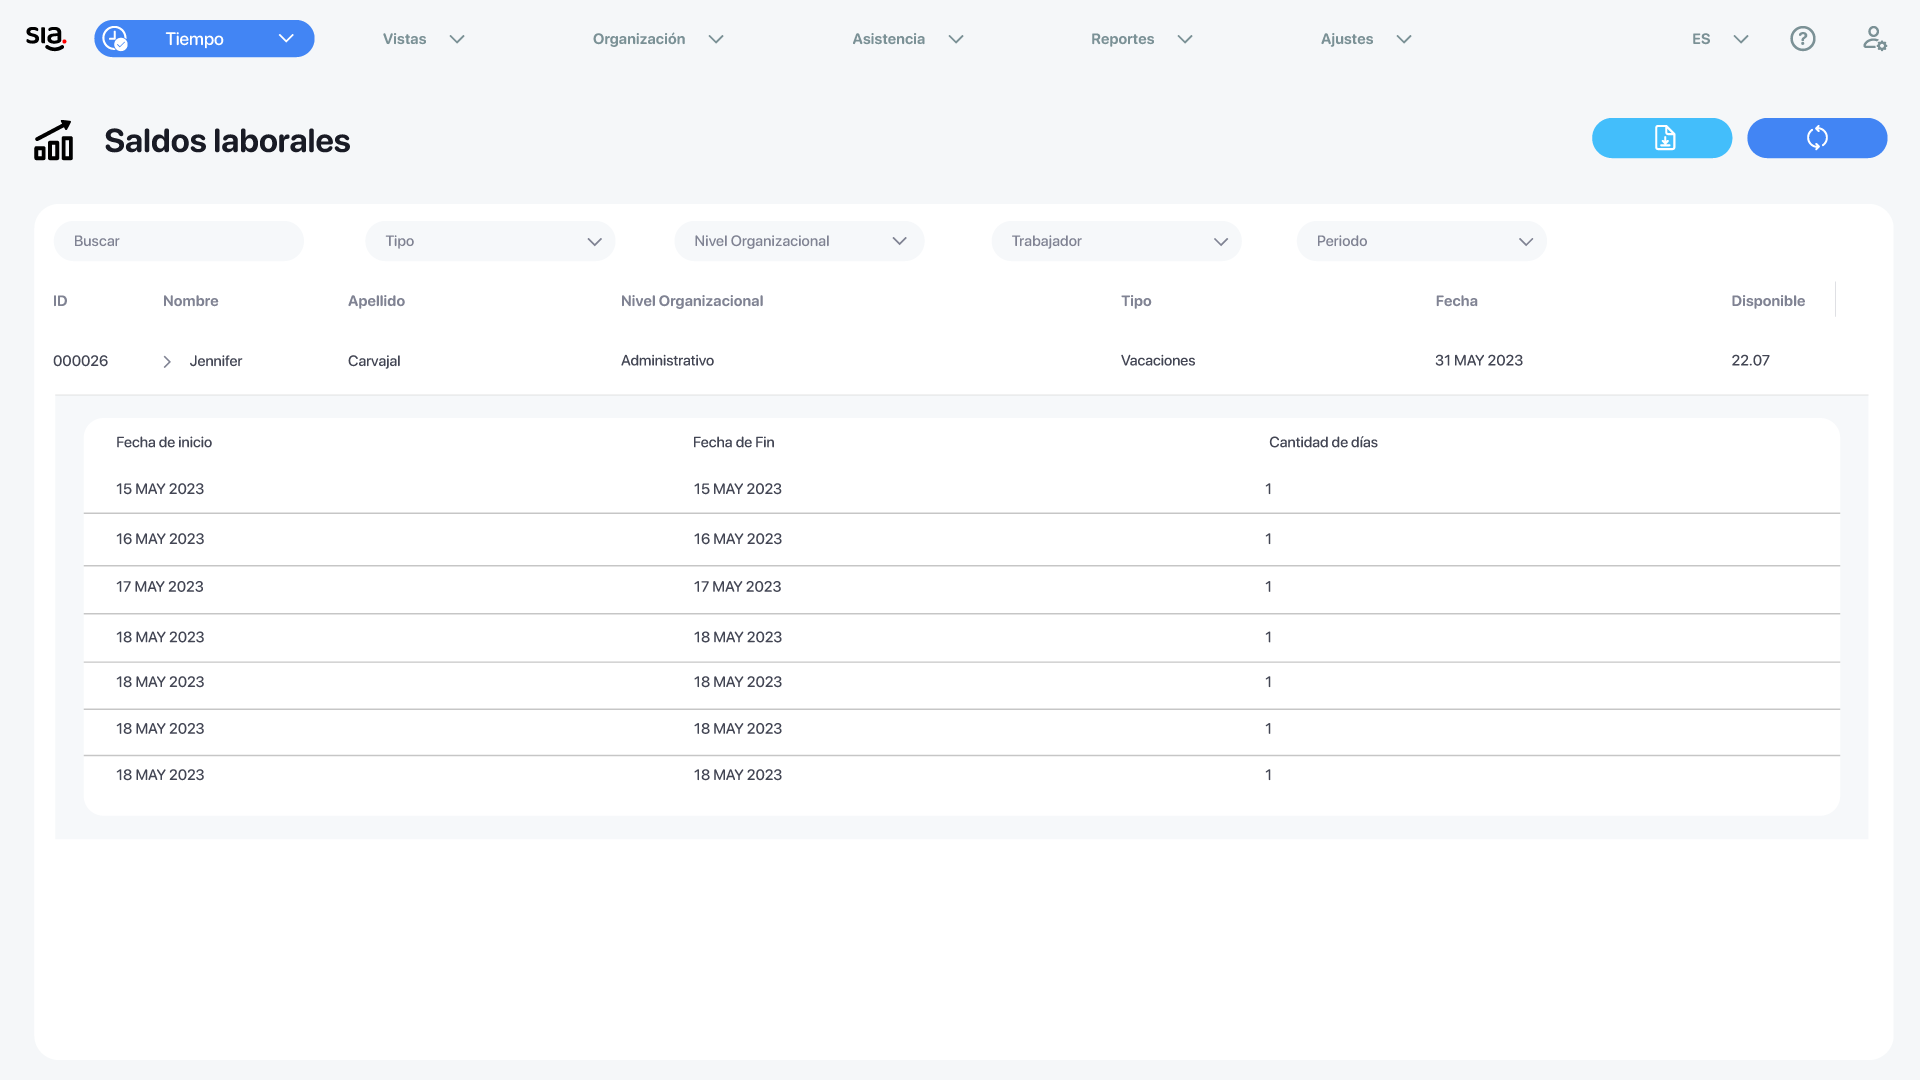The width and height of the screenshot is (1920, 1080).
Task: Click the clock icon in Tiempo selector
Action: [x=115, y=39]
